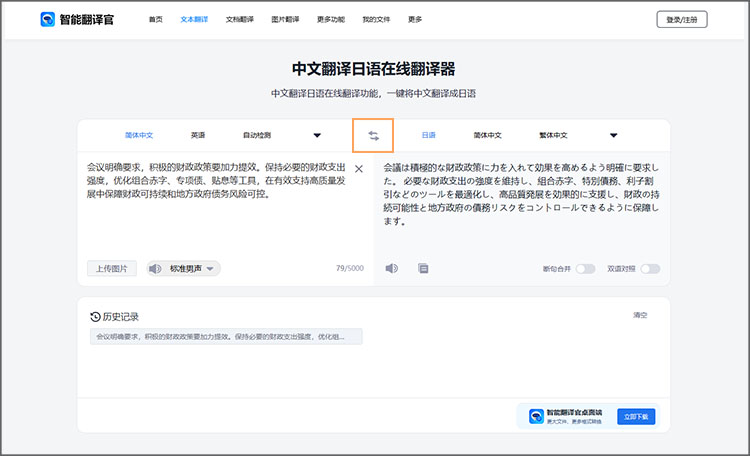Screen dimensions: 750x456
Task: Go to 文档翻译 page
Action: 240,20
